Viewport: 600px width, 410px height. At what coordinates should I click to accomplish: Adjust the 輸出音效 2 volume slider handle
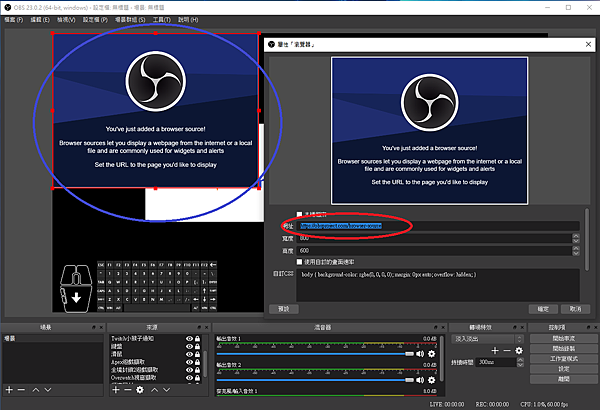click(409, 380)
